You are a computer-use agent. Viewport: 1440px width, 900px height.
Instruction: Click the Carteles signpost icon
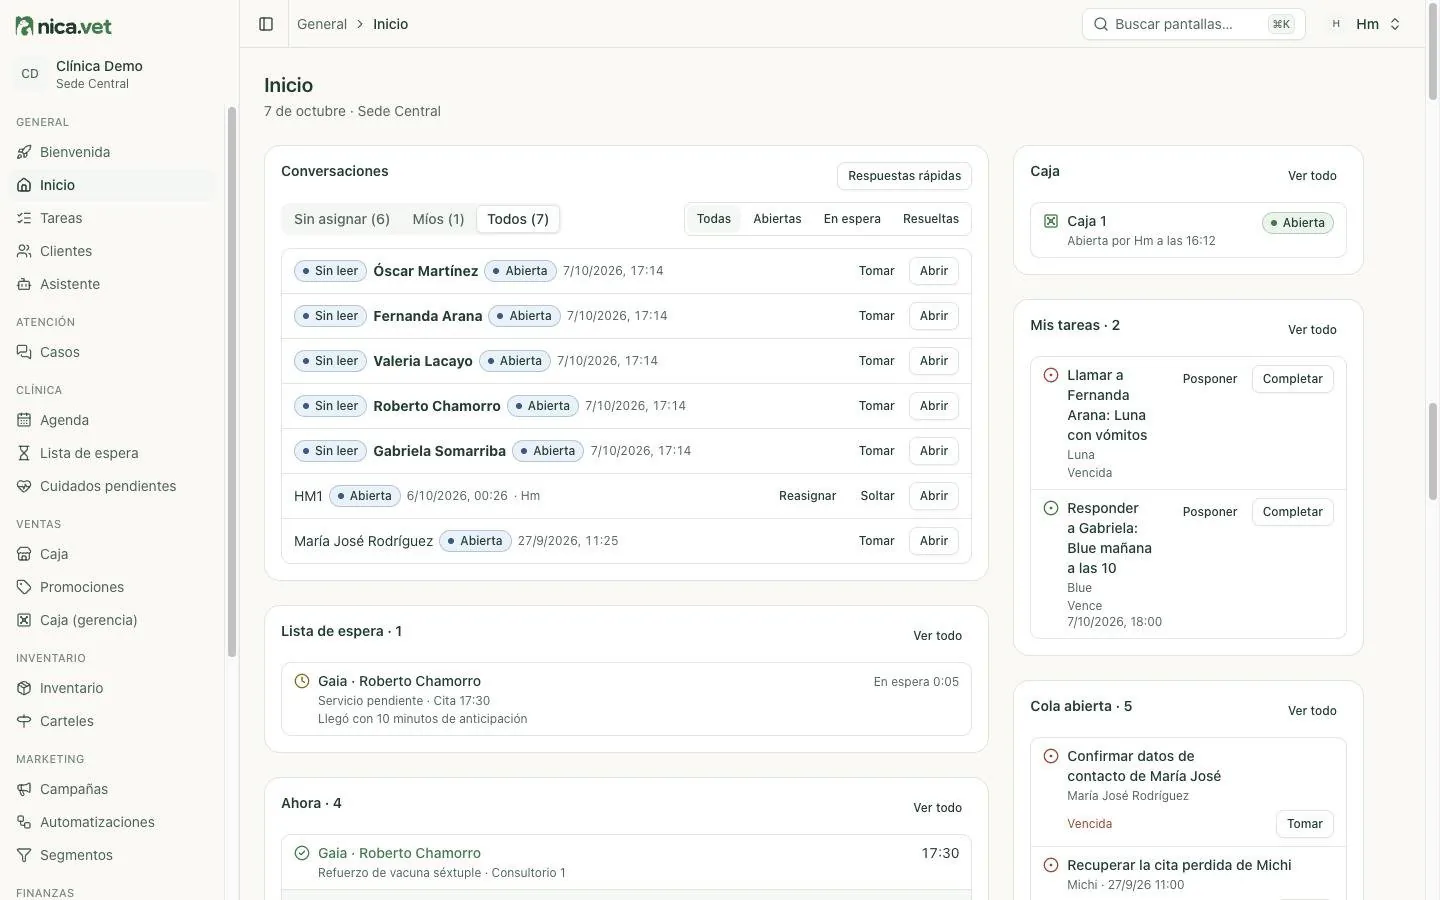point(24,721)
